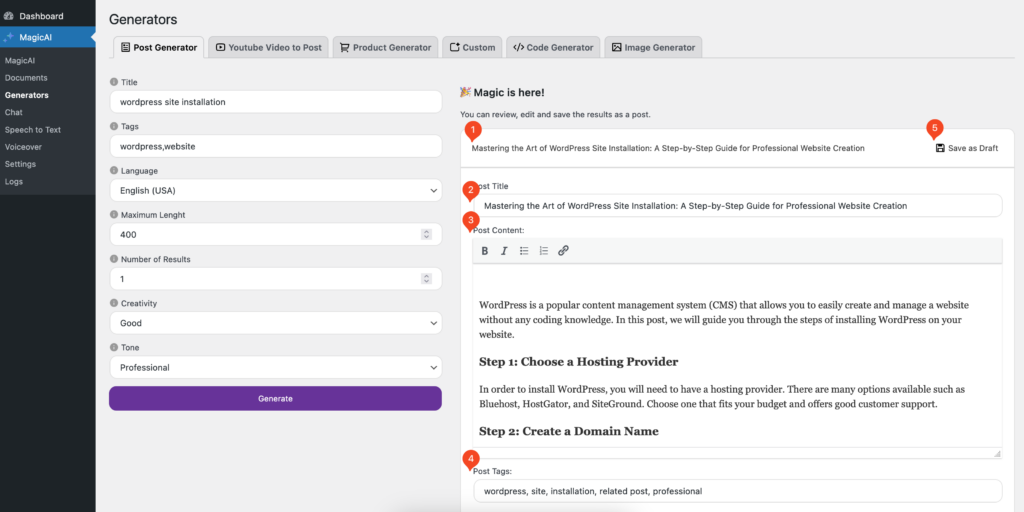The height and width of the screenshot is (512, 1024).
Task: Click the Number of Results stepper
Action: (426, 279)
